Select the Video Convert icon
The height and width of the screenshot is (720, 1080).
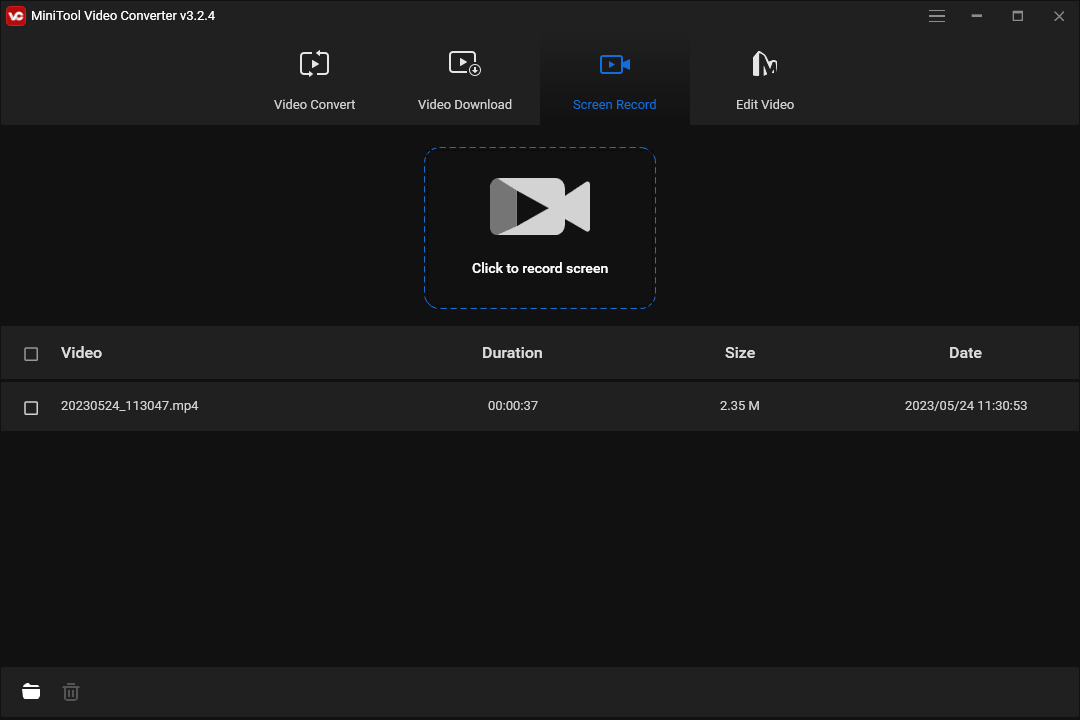[x=314, y=62]
